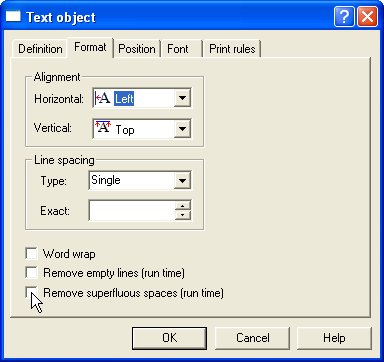Click the Help button
384x362 pixels.
pyautogui.click(x=334, y=338)
